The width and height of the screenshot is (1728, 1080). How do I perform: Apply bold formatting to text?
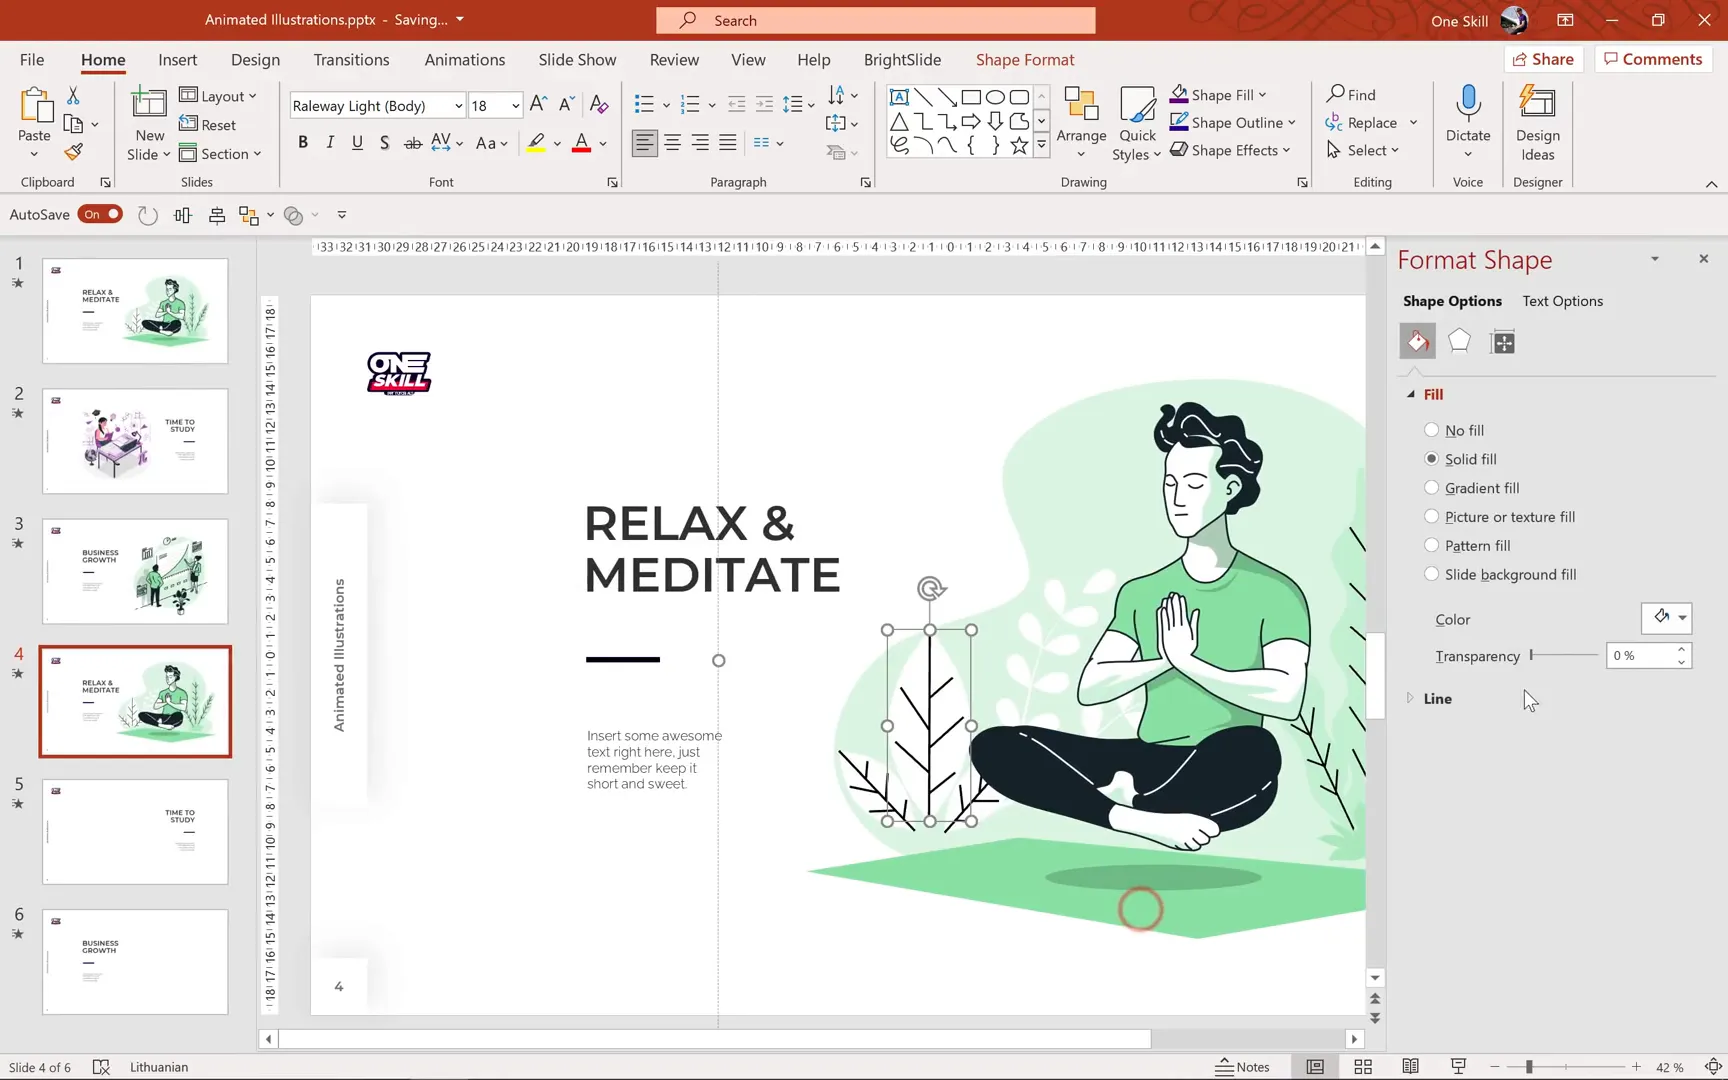coord(303,142)
